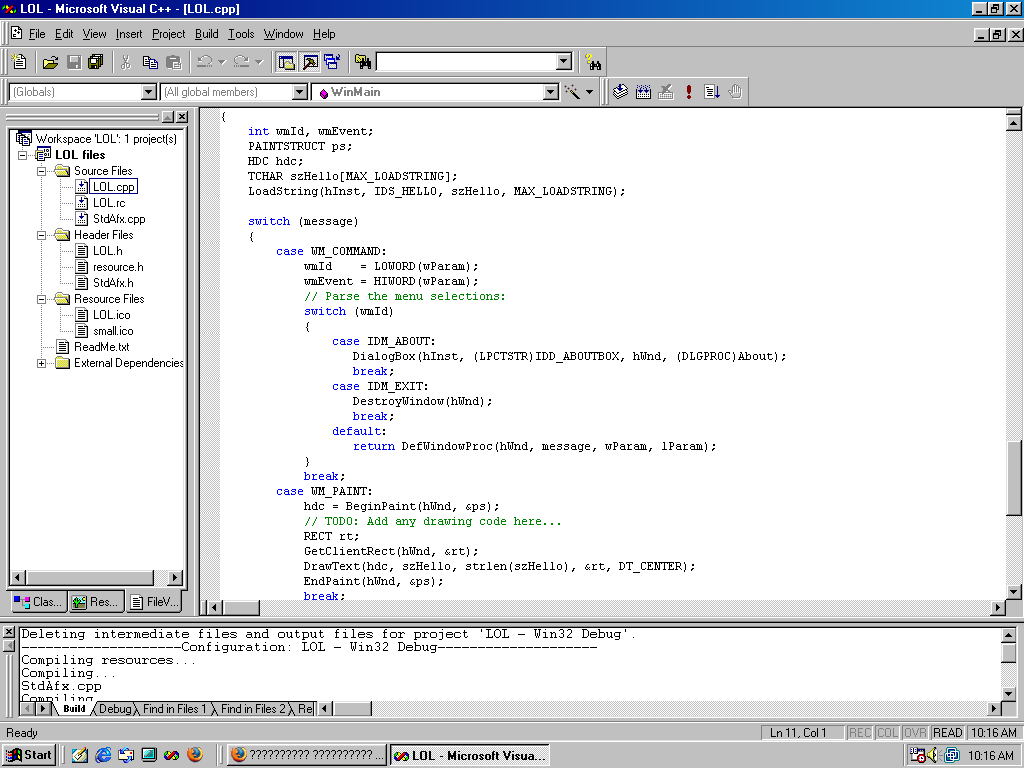Open the Project menu
Screen dimensions: 1024x768
tap(168, 34)
